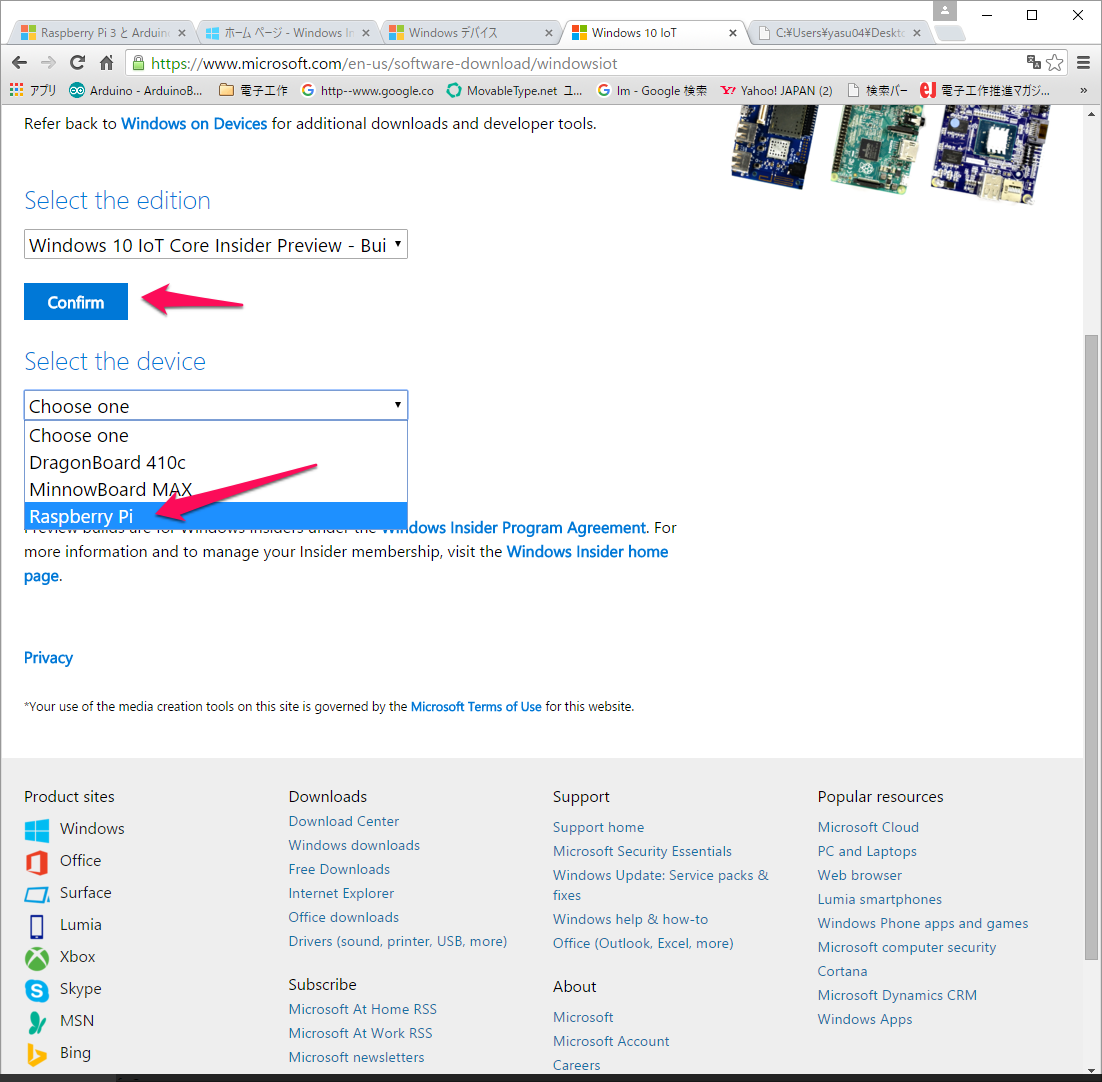Select DragonBoard 410c from the device list

[x=216, y=462]
